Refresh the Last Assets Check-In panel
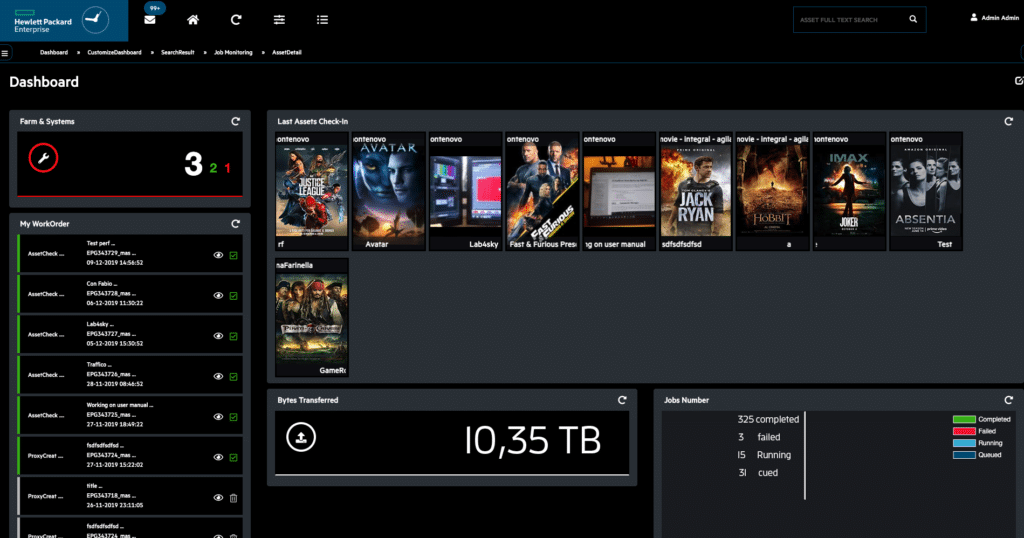1024x538 pixels. click(x=1008, y=121)
